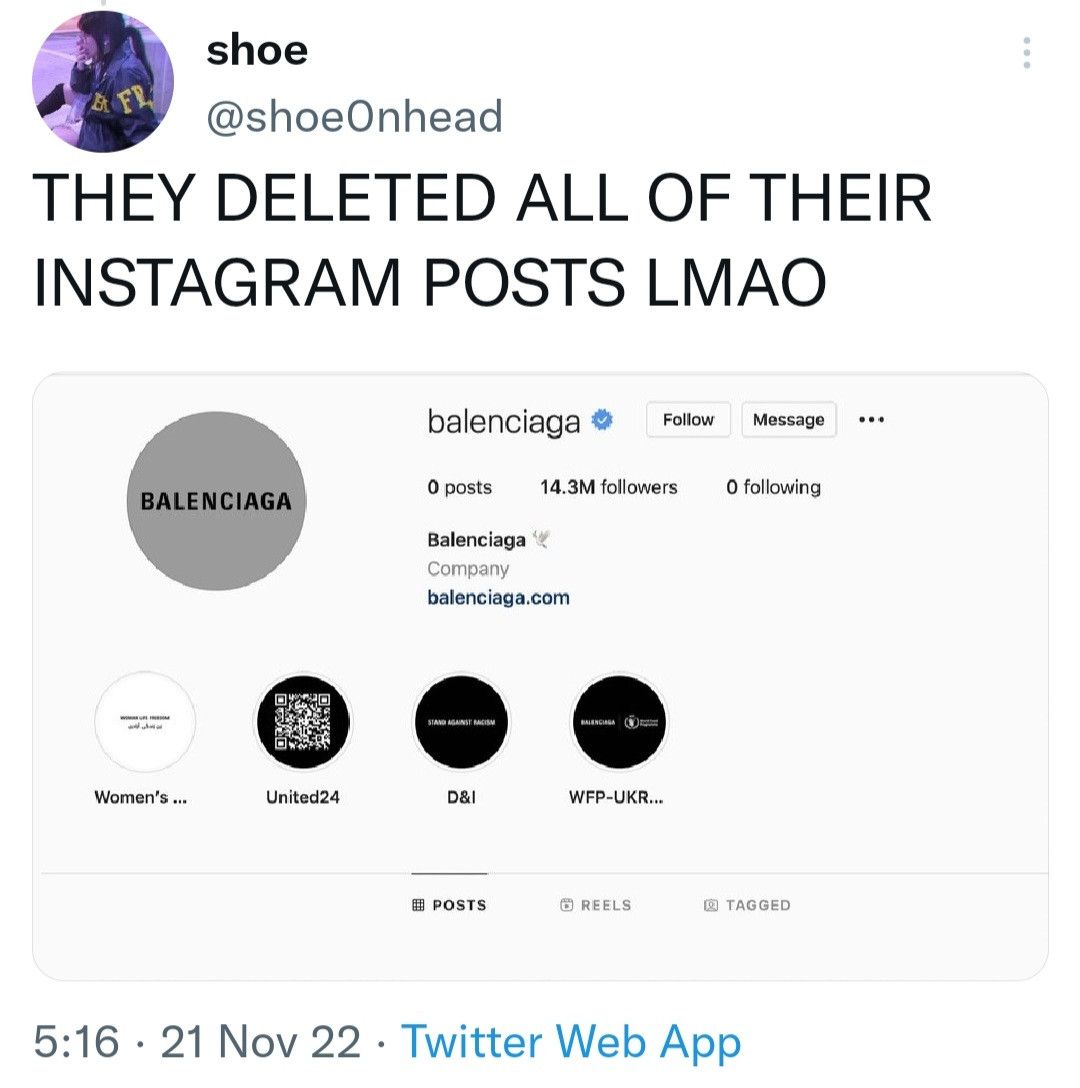Click shoe's profile avatar picture
The width and height of the screenshot is (1080, 1088).
(103, 81)
